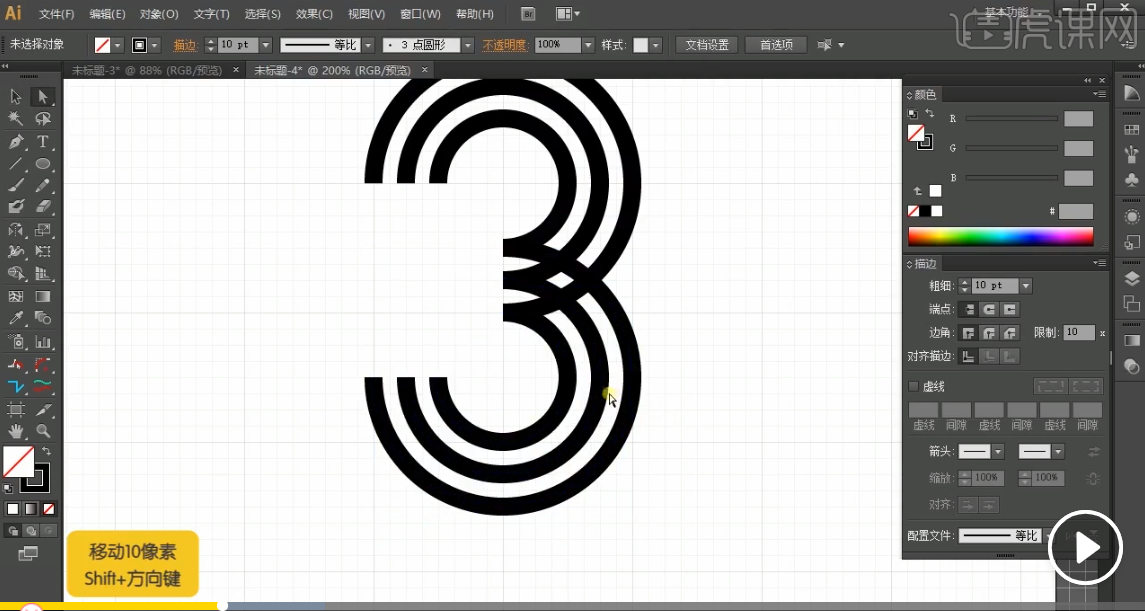Select the Direct Selection arrow tool

pos(43,97)
